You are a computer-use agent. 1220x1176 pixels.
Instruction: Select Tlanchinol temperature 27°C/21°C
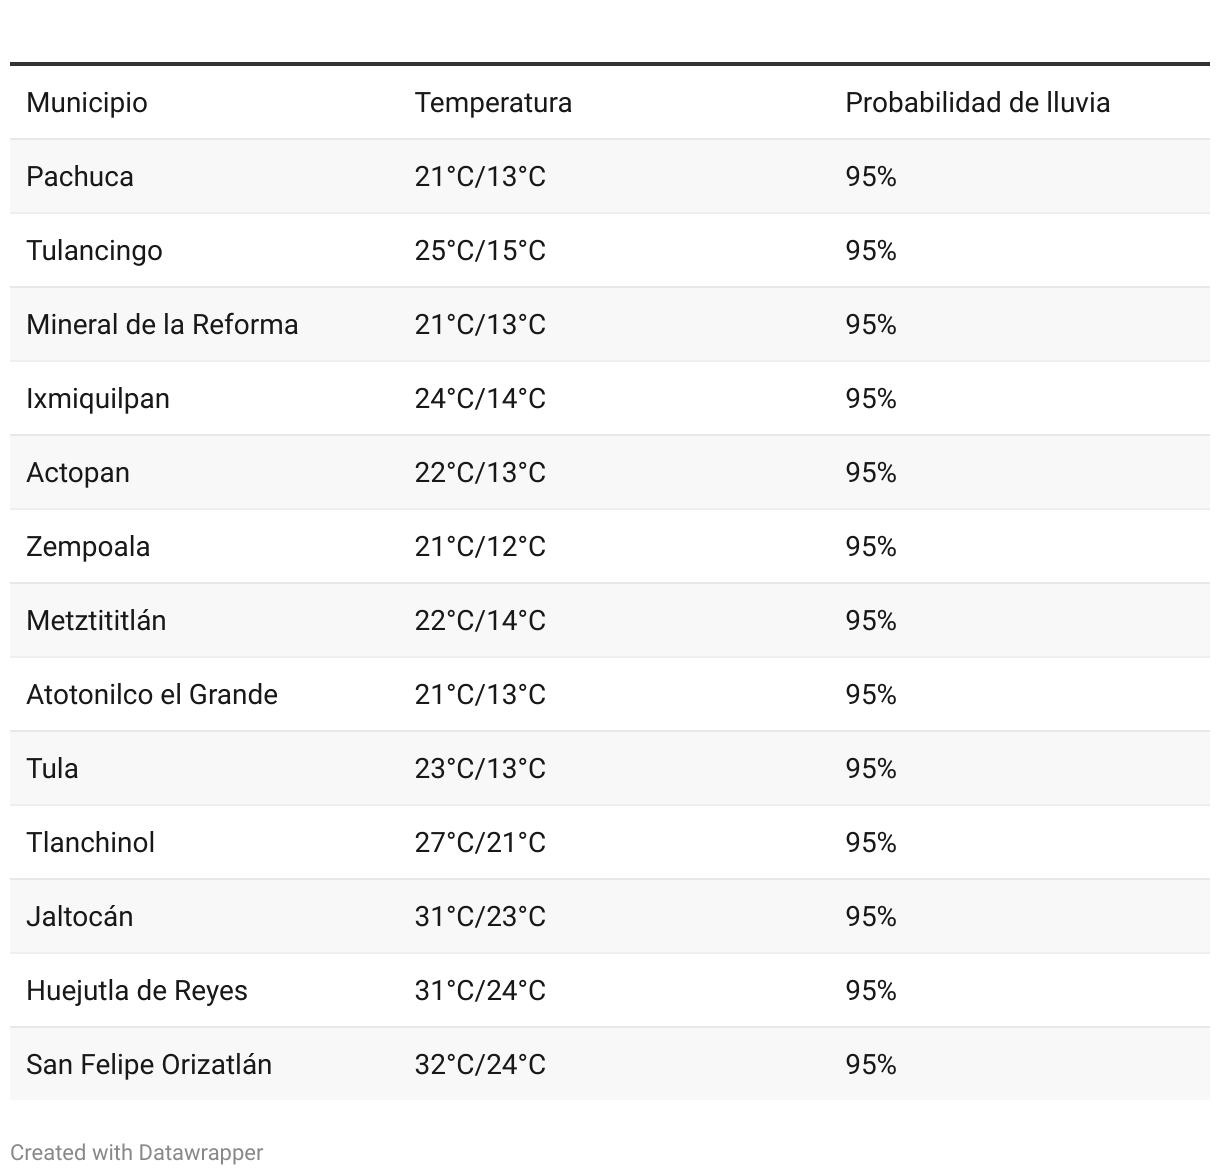(480, 843)
